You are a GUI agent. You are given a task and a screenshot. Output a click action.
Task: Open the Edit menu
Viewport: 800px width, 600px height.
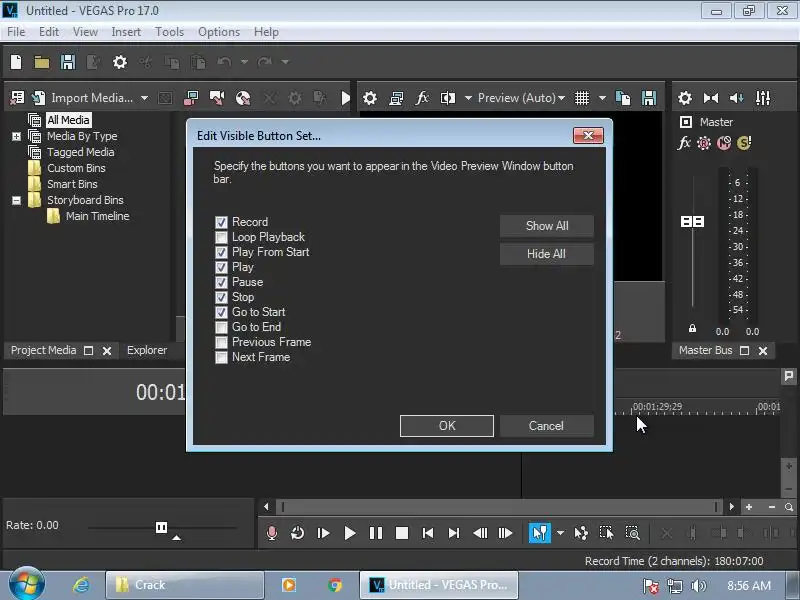[x=48, y=32]
